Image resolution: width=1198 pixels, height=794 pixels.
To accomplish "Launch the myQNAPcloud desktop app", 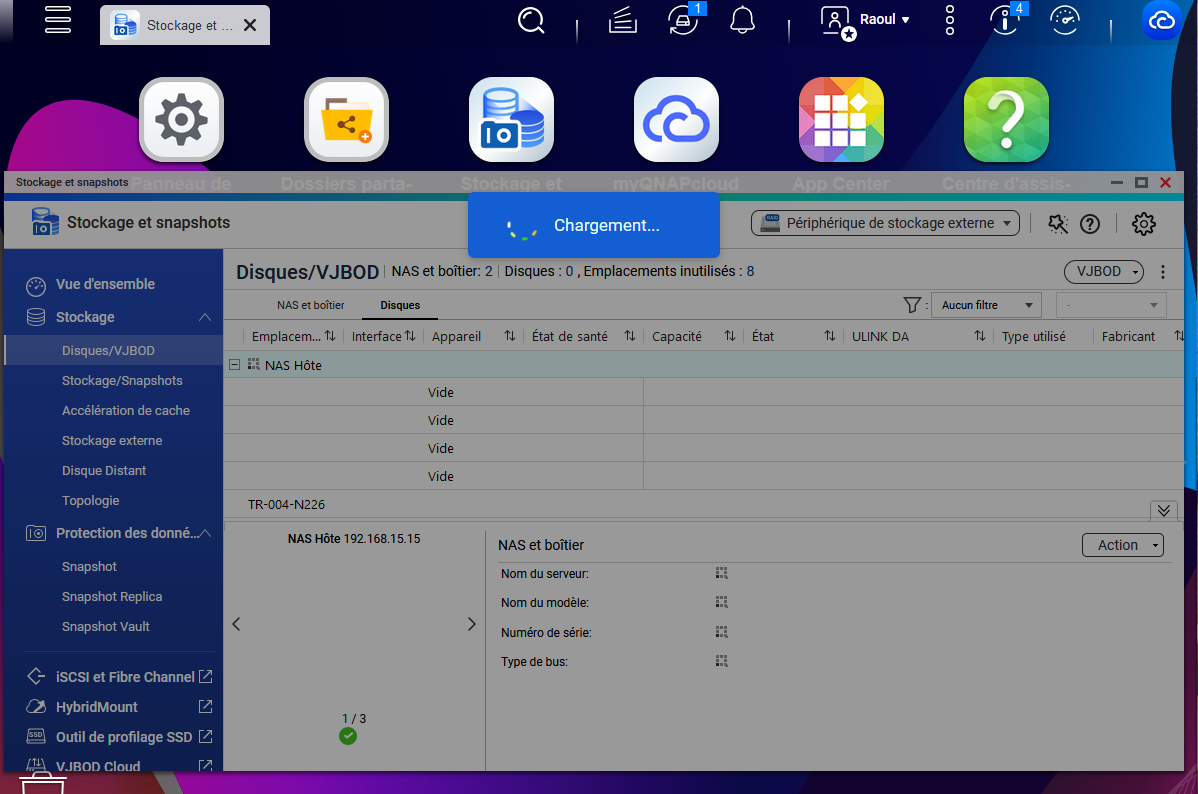I will click(676, 120).
